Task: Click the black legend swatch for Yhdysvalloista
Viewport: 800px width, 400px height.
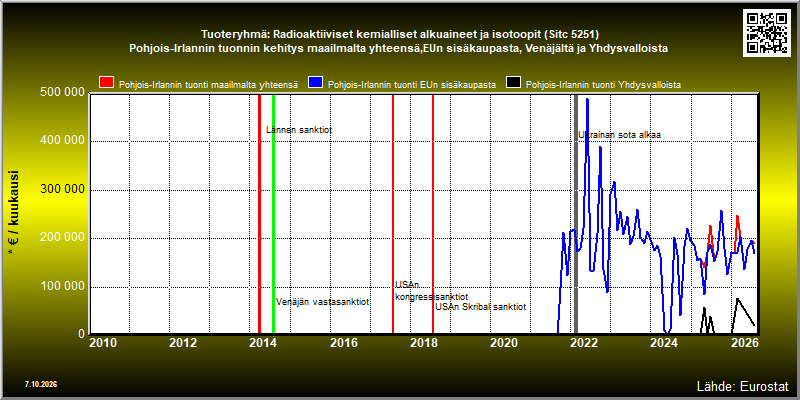Action: pos(514,83)
